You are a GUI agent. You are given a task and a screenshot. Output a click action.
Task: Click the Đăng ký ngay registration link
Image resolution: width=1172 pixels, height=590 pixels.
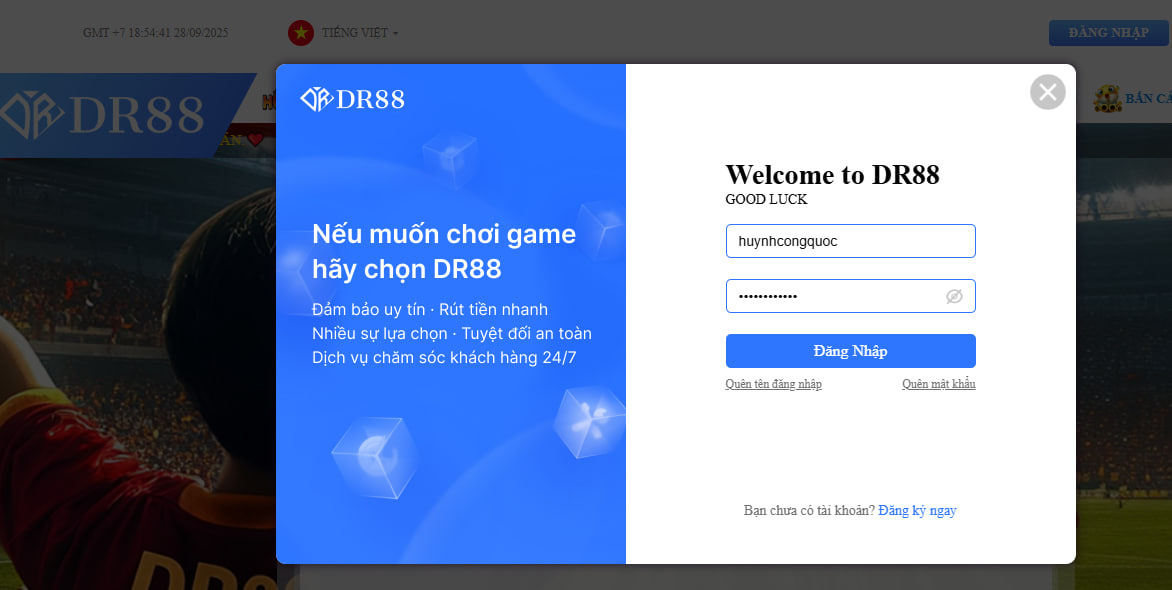coord(917,510)
